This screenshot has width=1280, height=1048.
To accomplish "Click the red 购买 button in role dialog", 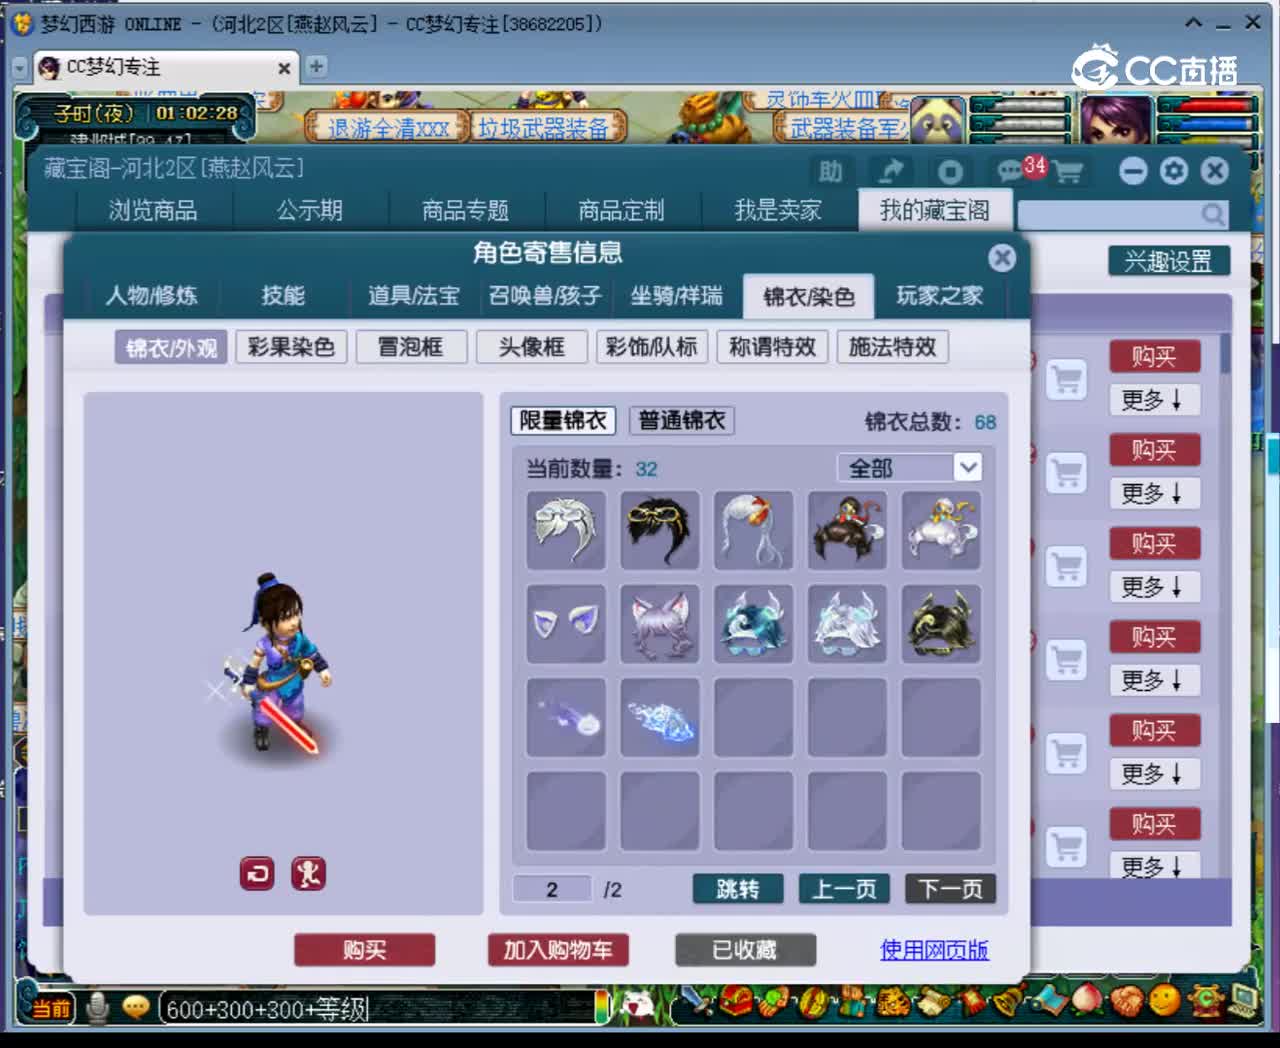I will click(364, 950).
